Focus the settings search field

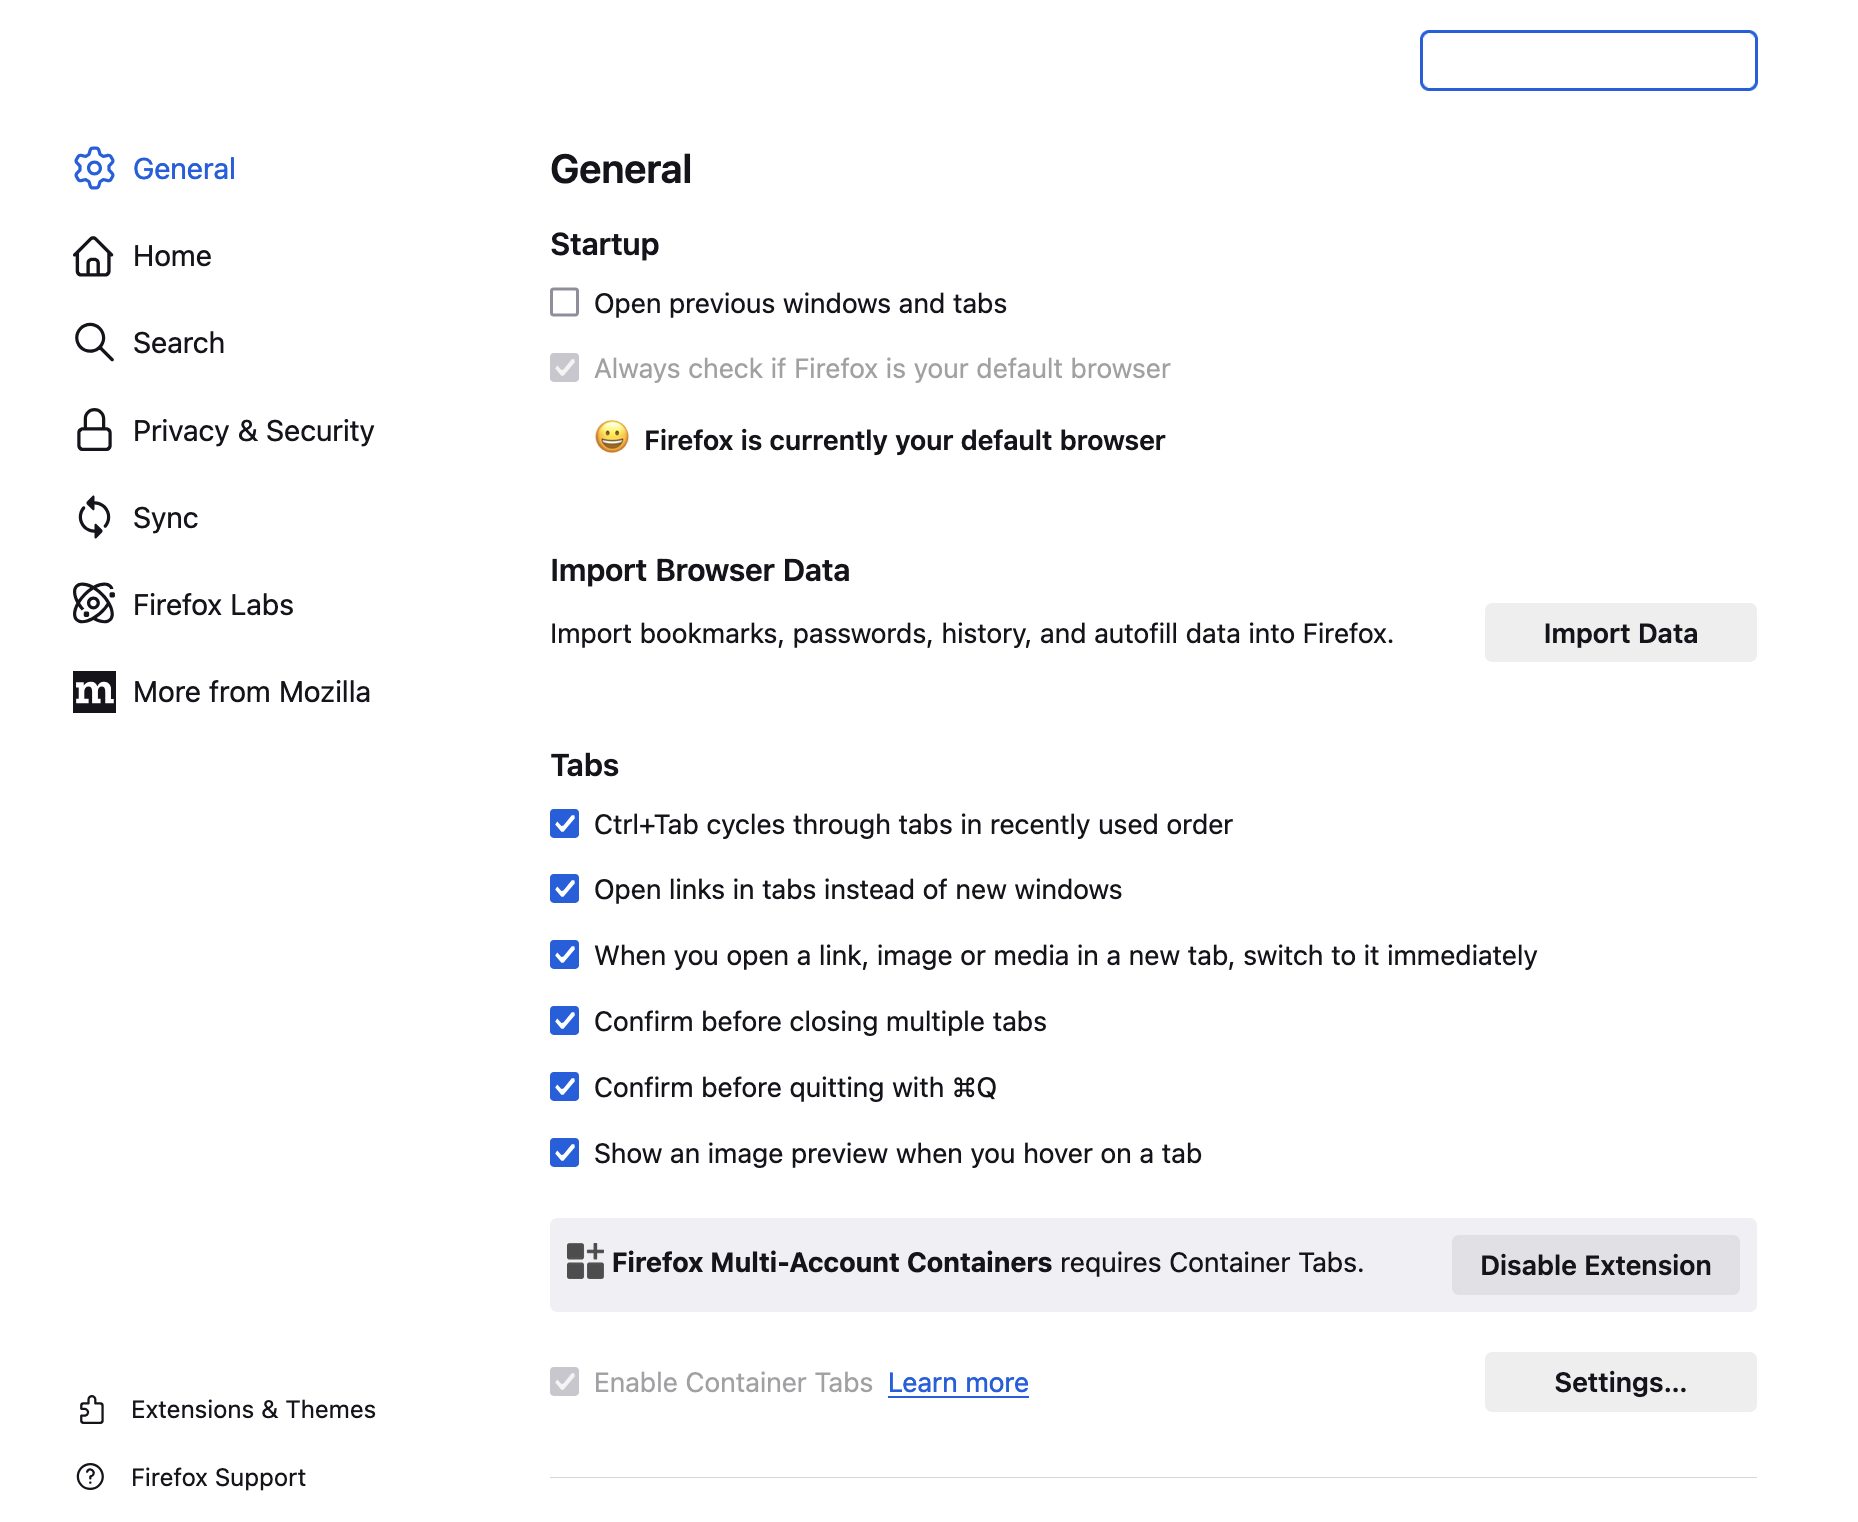coord(1588,60)
